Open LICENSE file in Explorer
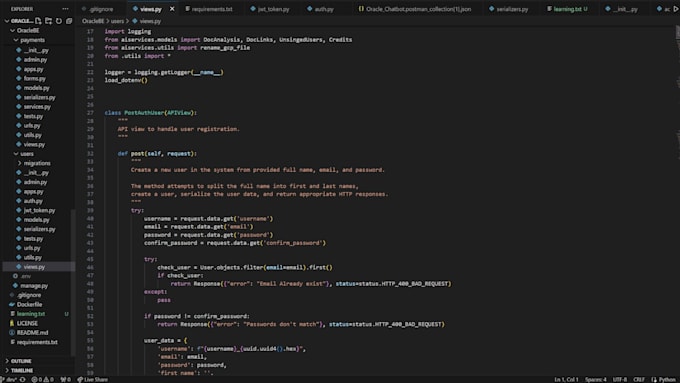Image resolution: width=680 pixels, height=383 pixels. 27,323
